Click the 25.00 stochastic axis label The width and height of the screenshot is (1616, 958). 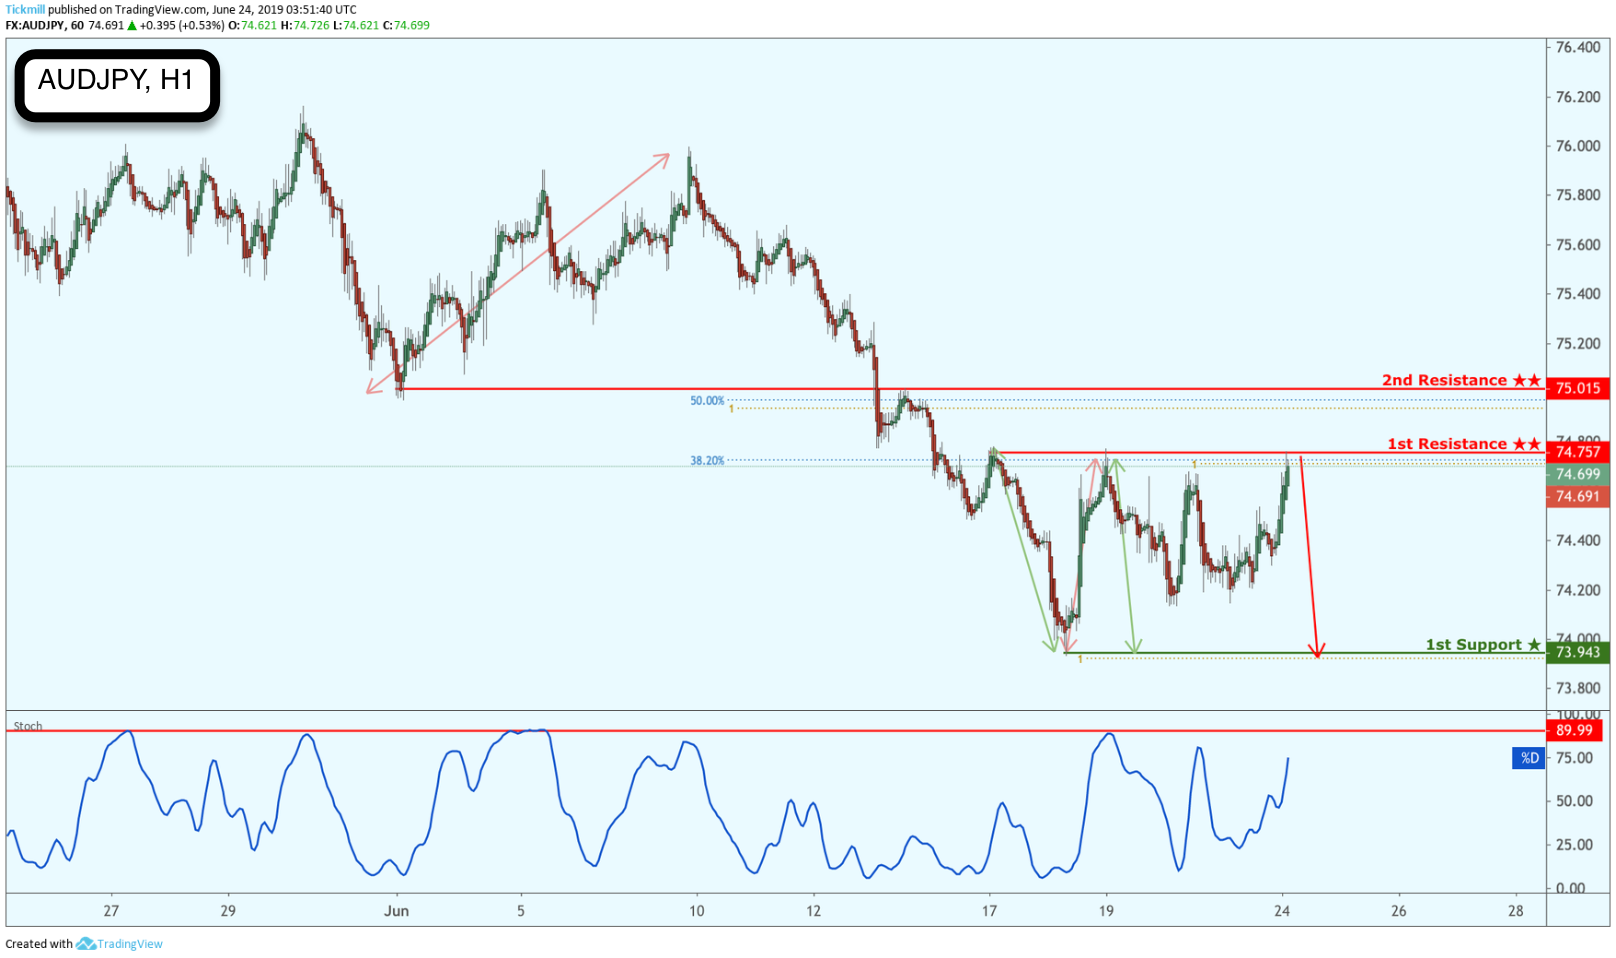[x=1575, y=845]
